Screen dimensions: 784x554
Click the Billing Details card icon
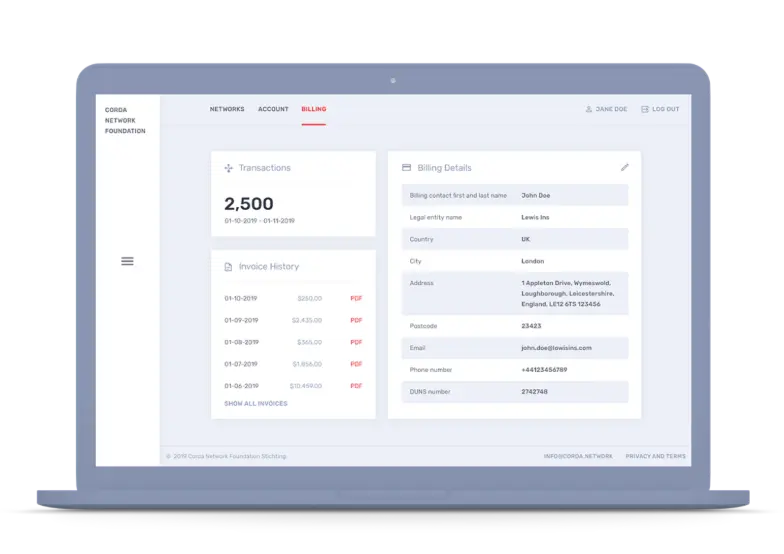point(406,168)
